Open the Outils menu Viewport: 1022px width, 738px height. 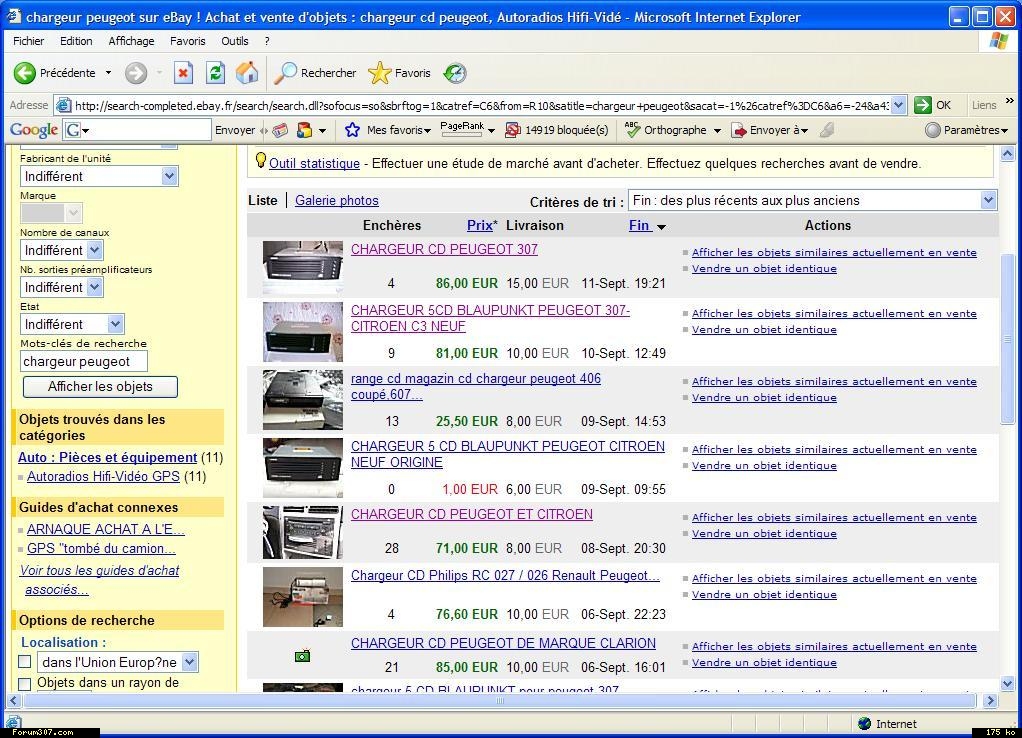234,41
